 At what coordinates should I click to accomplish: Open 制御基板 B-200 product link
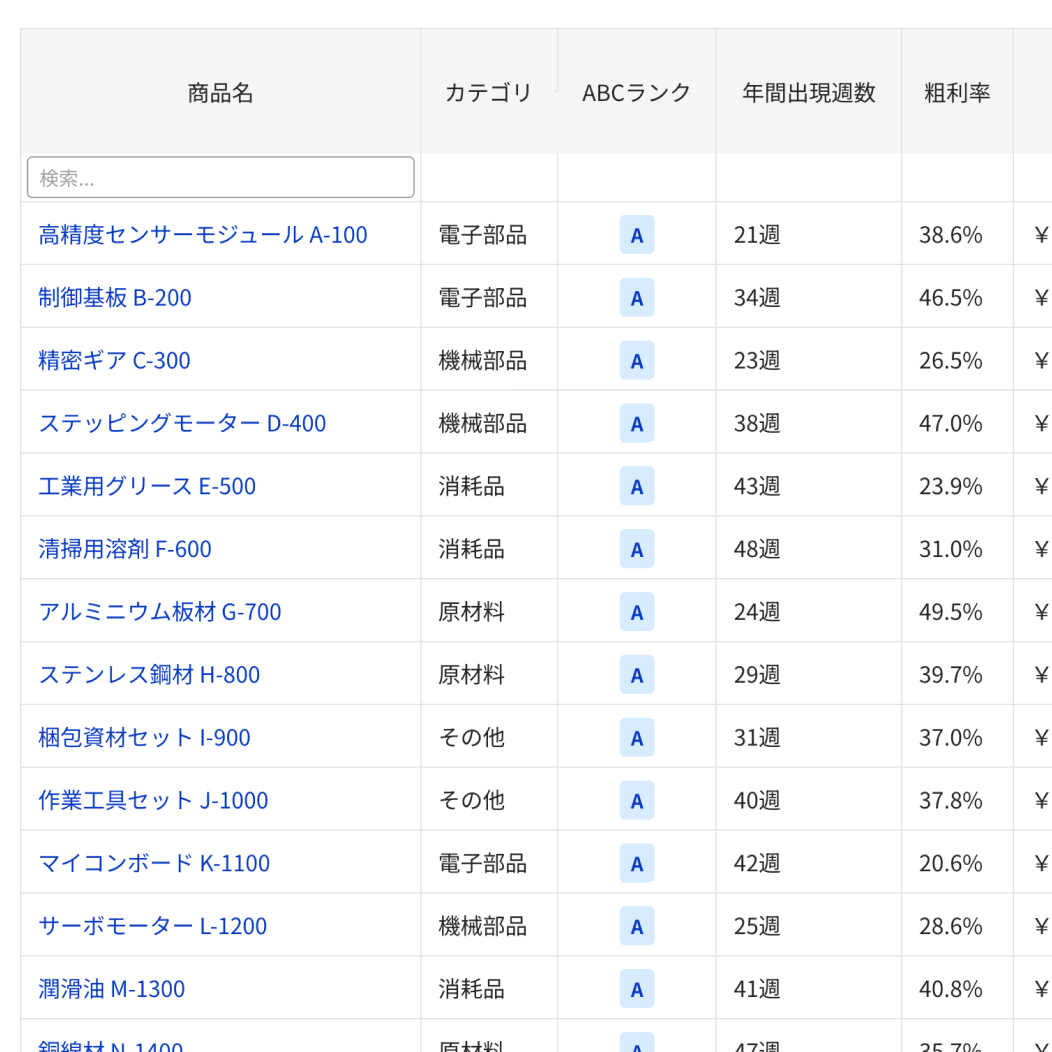(115, 297)
